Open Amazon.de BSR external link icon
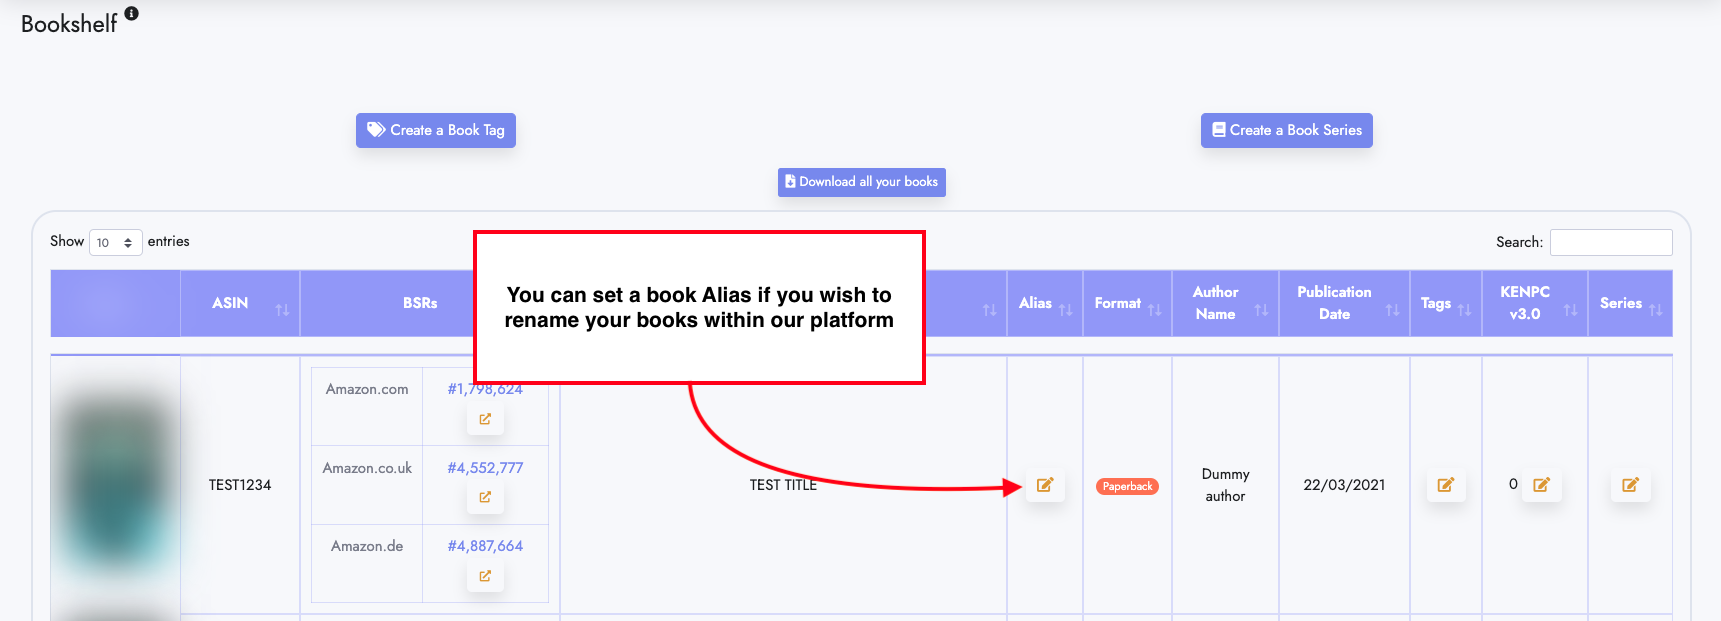The width and height of the screenshot is (1721, 621). [485, 576]
